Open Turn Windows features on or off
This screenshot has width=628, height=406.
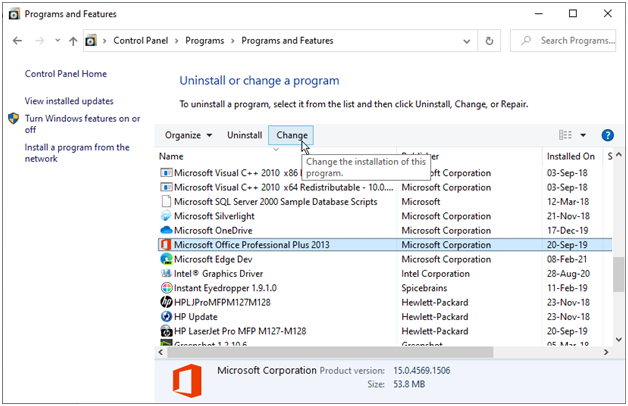(x=82, y=124)
